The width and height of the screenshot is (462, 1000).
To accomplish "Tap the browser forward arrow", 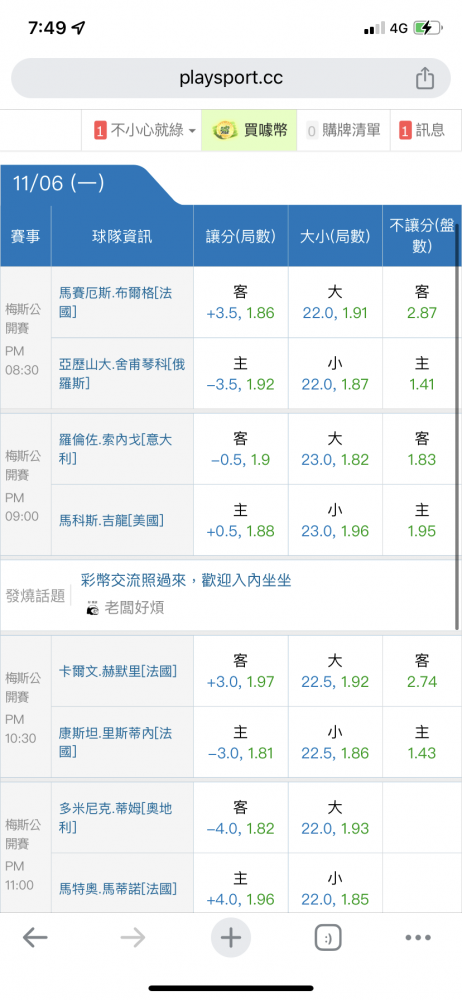I will 133,938.
